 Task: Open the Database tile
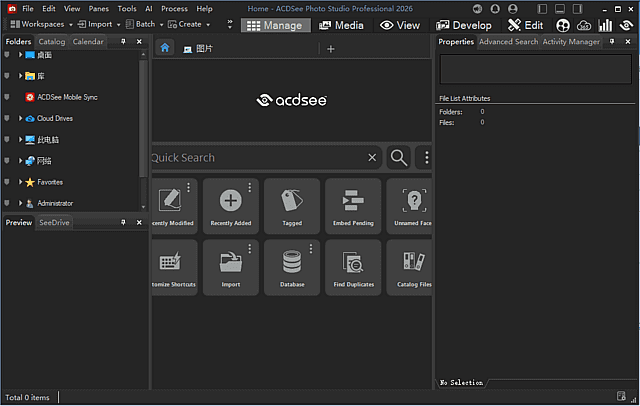coord(292,266)
